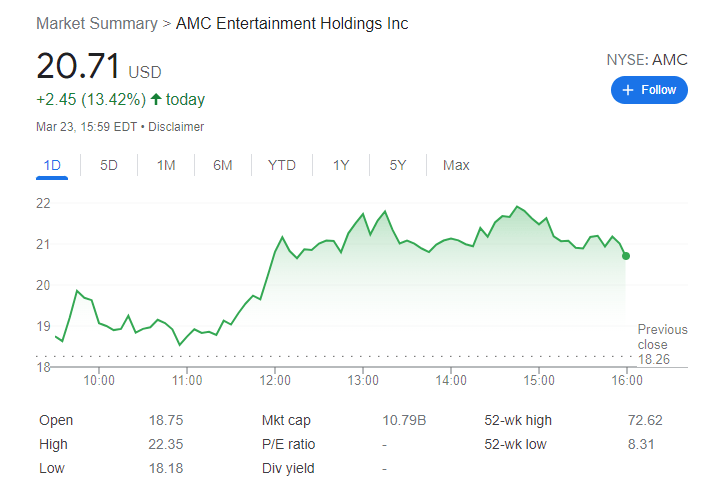Click the 20.71 price value
The width and height of the screenshot is (715, 489).
(x=78, y=66)
